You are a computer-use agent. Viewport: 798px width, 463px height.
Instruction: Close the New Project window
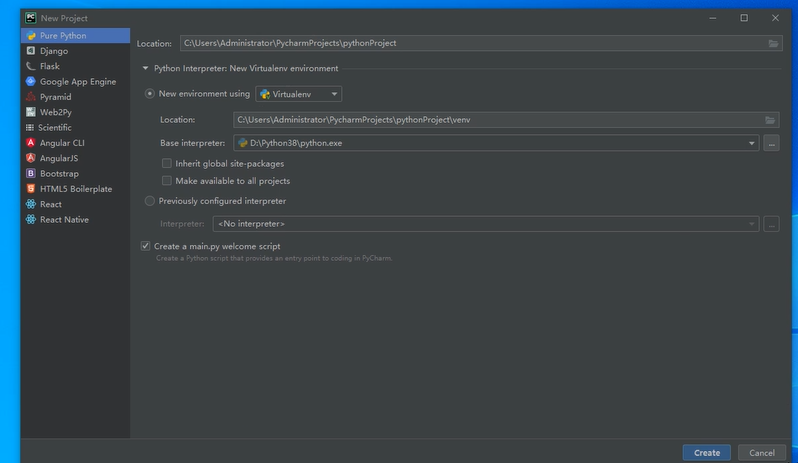click(x=775, y=18)
